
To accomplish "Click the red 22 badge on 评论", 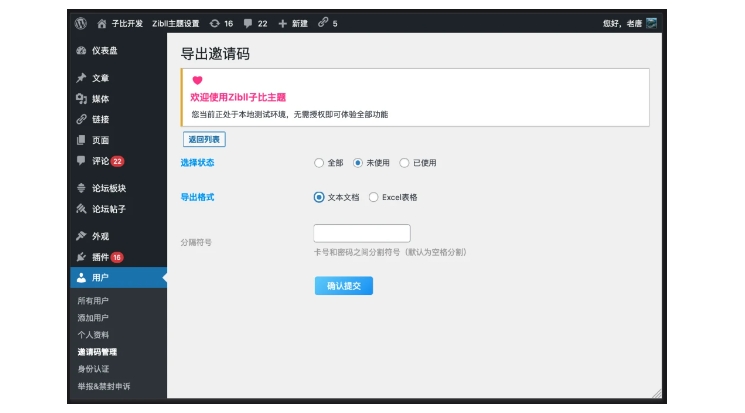I will coord(117,161).
